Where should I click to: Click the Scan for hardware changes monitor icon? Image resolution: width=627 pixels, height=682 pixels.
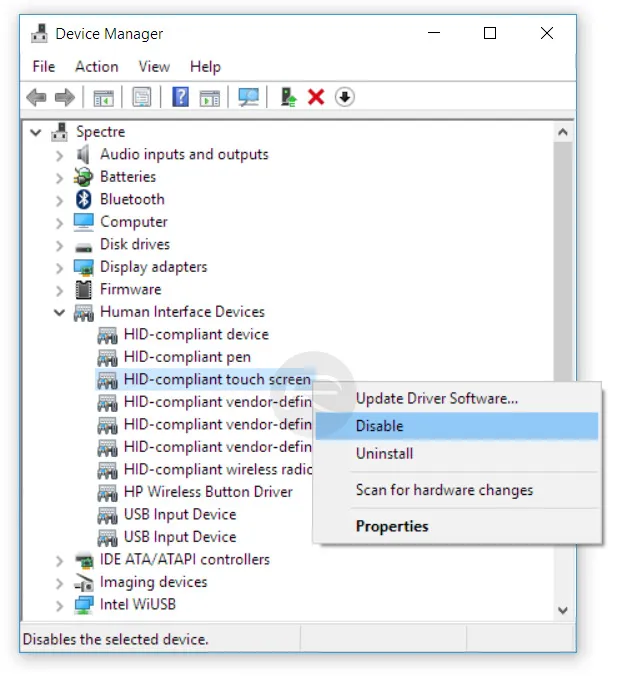pos(248,97)
